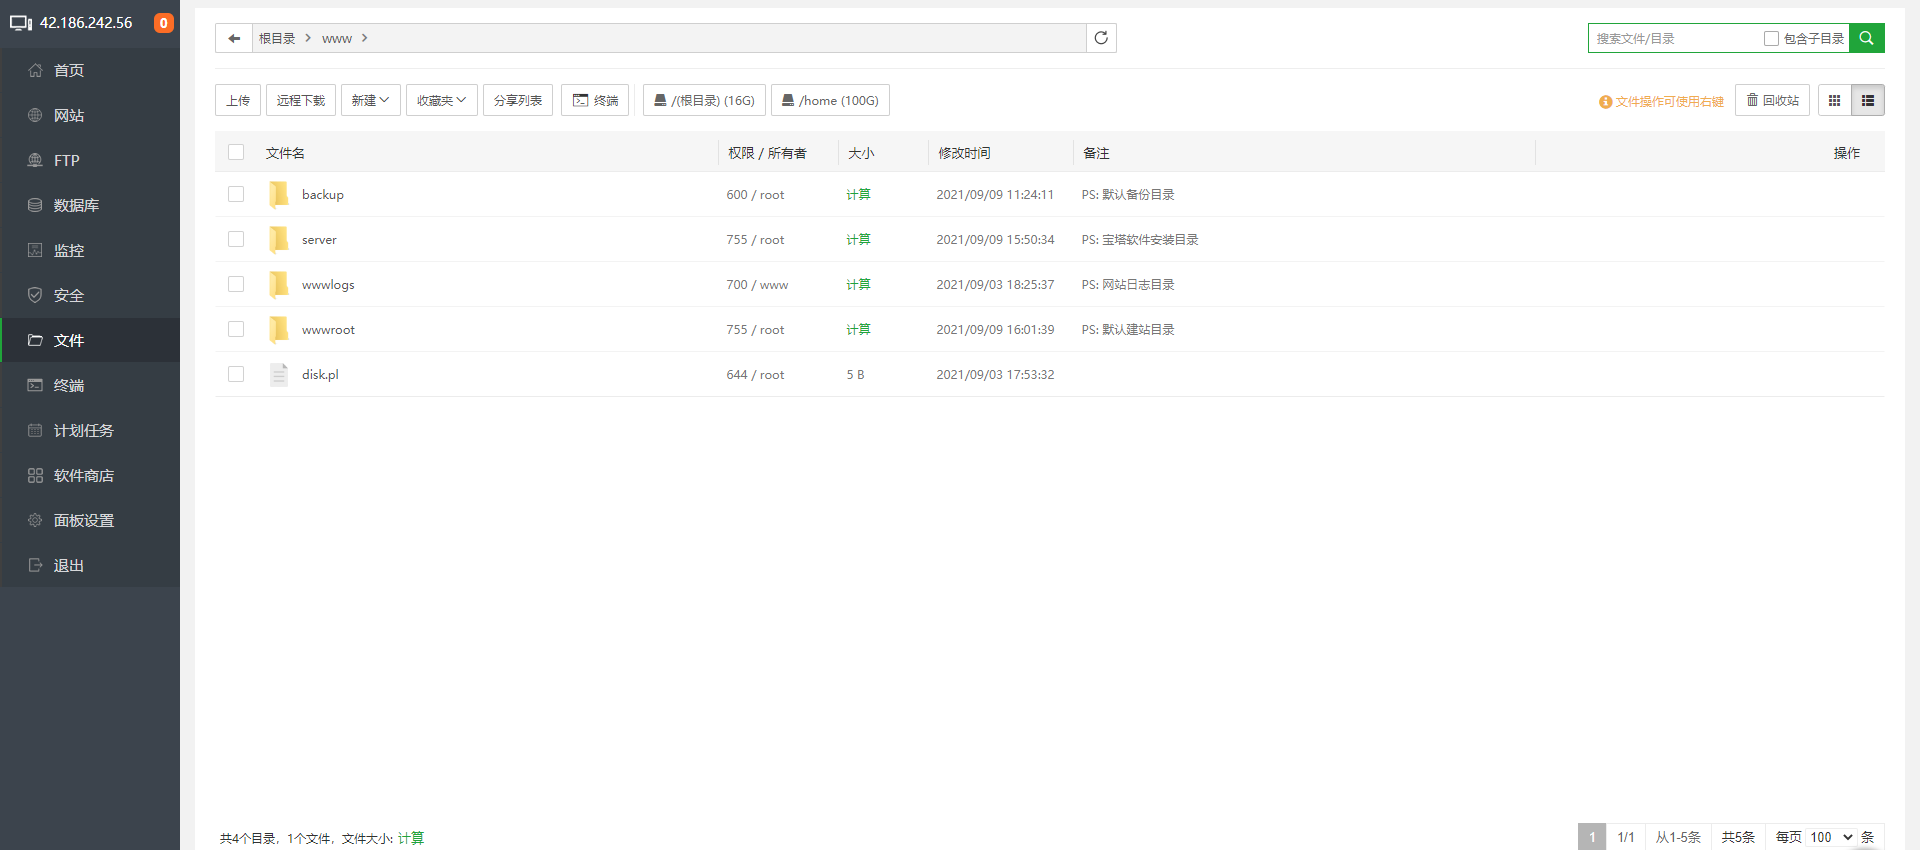Expand the 新建 dropdown
1920x850 pixels.
(x=370, y=100)
